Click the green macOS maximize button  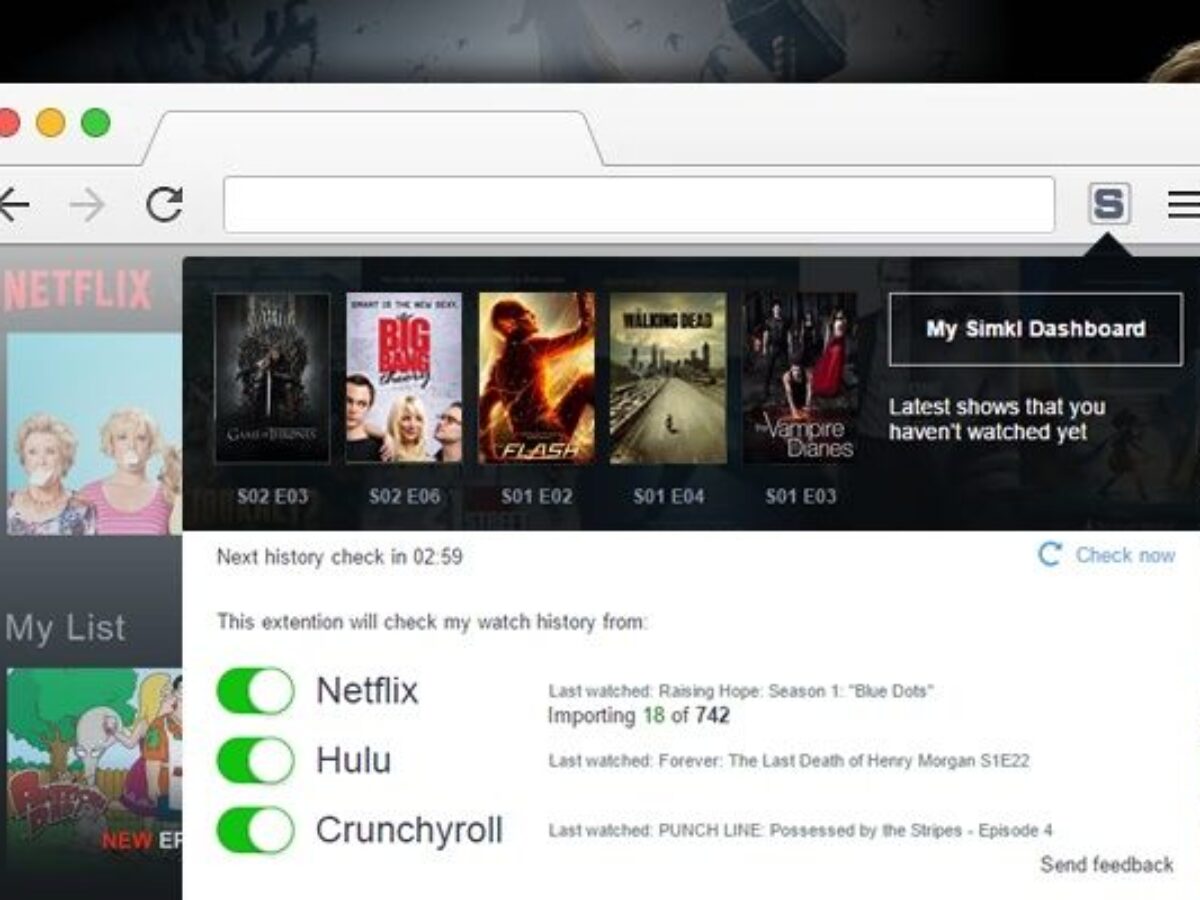click(95, 123)
